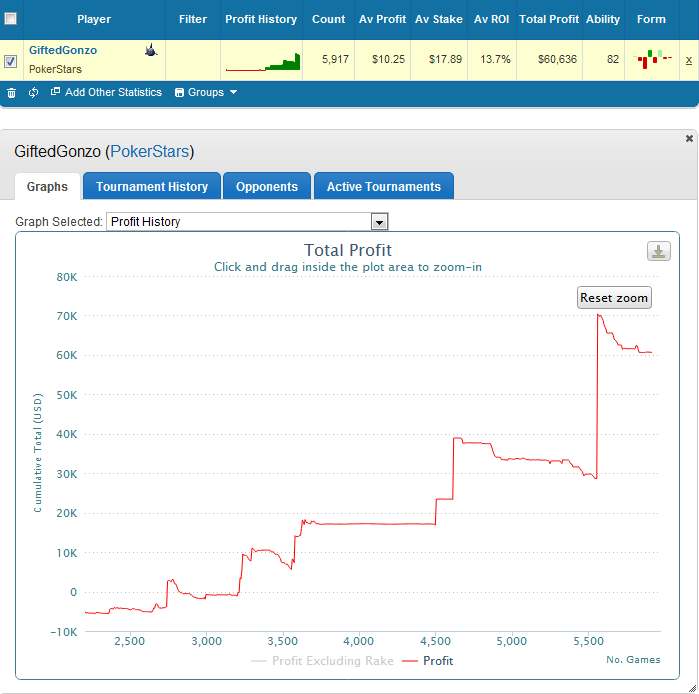Open GiftedGonzo player link
The height and width of the screenshot is (694, 699).
click(63, 50)
